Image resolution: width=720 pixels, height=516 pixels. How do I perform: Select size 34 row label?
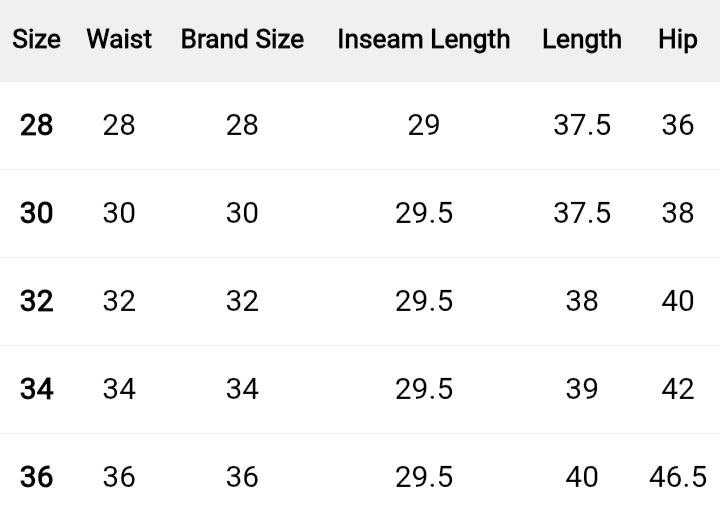point(36,389)
